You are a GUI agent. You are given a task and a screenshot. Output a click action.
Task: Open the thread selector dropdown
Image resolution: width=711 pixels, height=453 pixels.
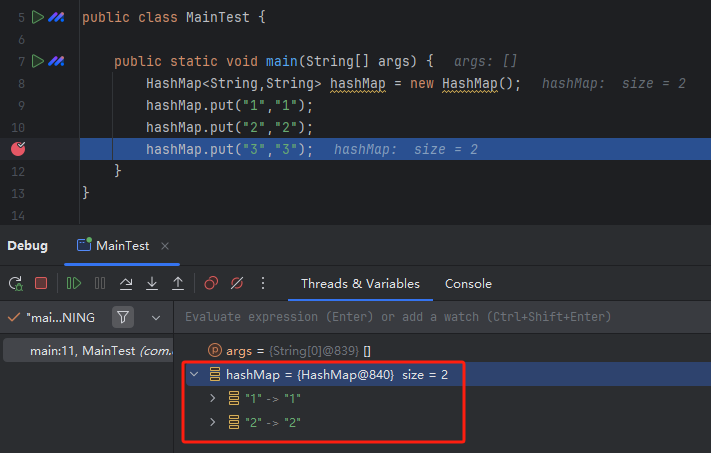[x=155, y=317]
